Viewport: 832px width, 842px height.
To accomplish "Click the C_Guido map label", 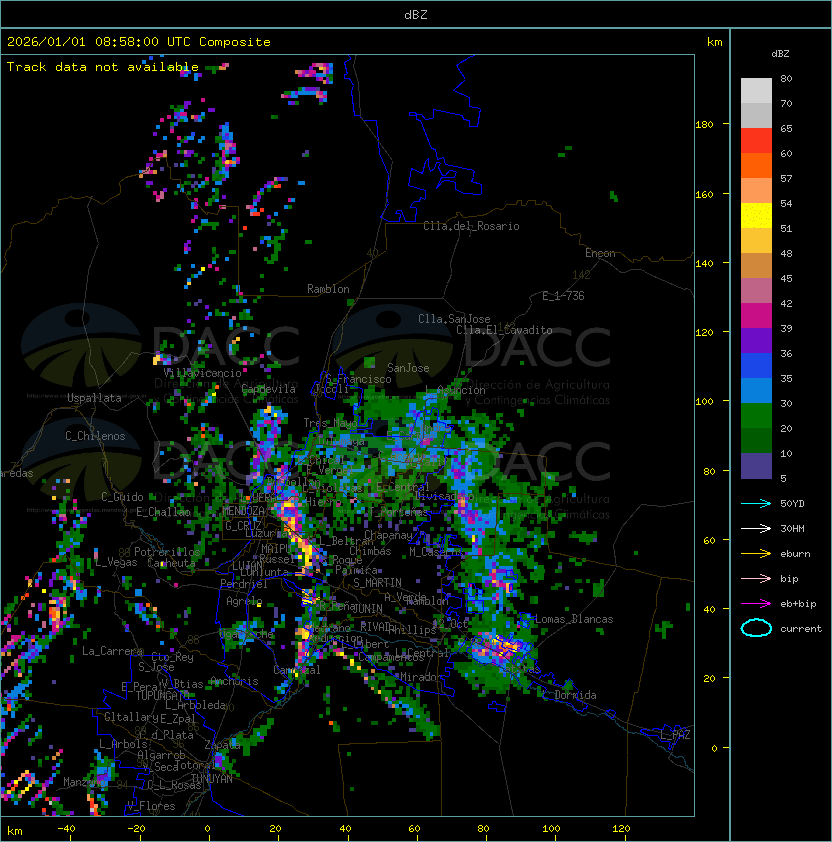I will 122,497.
